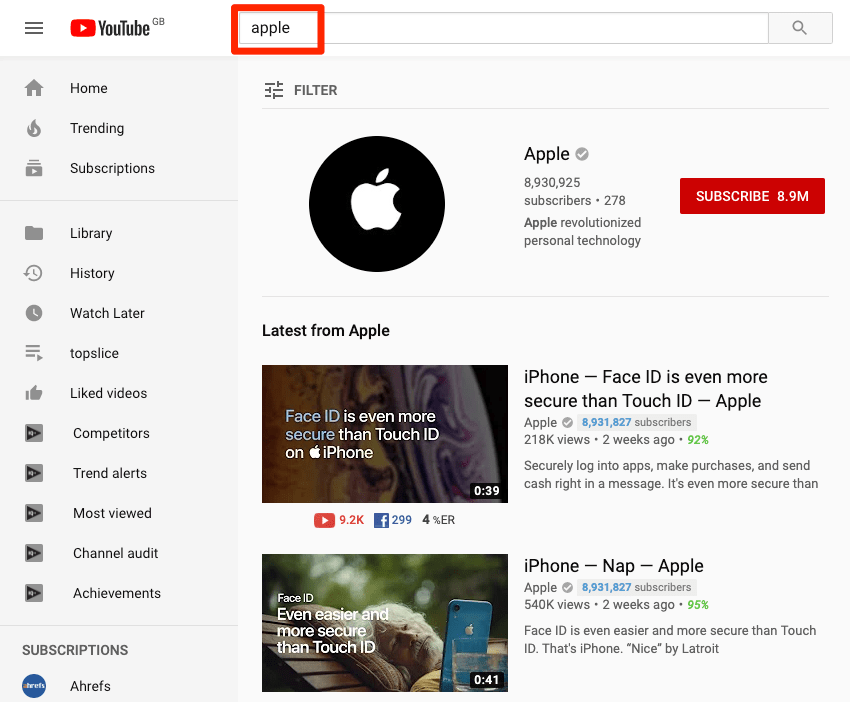The width and height of the screenshot is (850, 702).
Task: Click the verified badge next to Apple
Action: pyautogui.click(x=583, y=154)
